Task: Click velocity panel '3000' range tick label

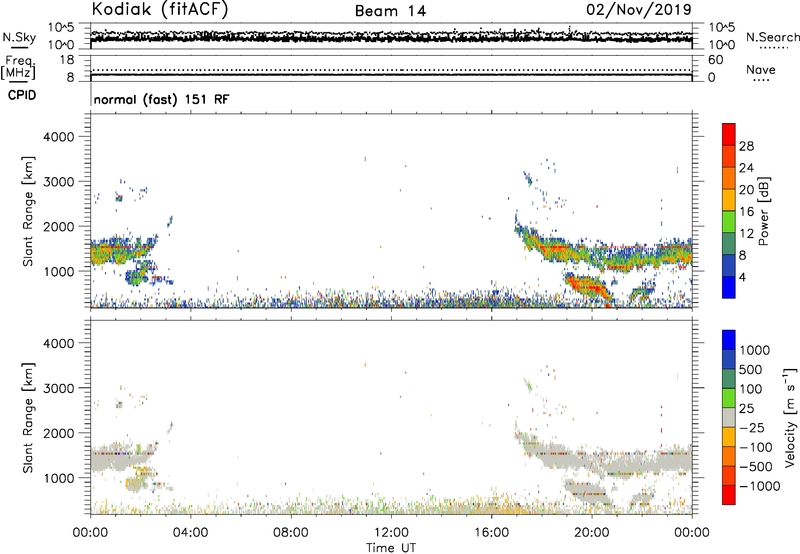Action: [58, 388]
